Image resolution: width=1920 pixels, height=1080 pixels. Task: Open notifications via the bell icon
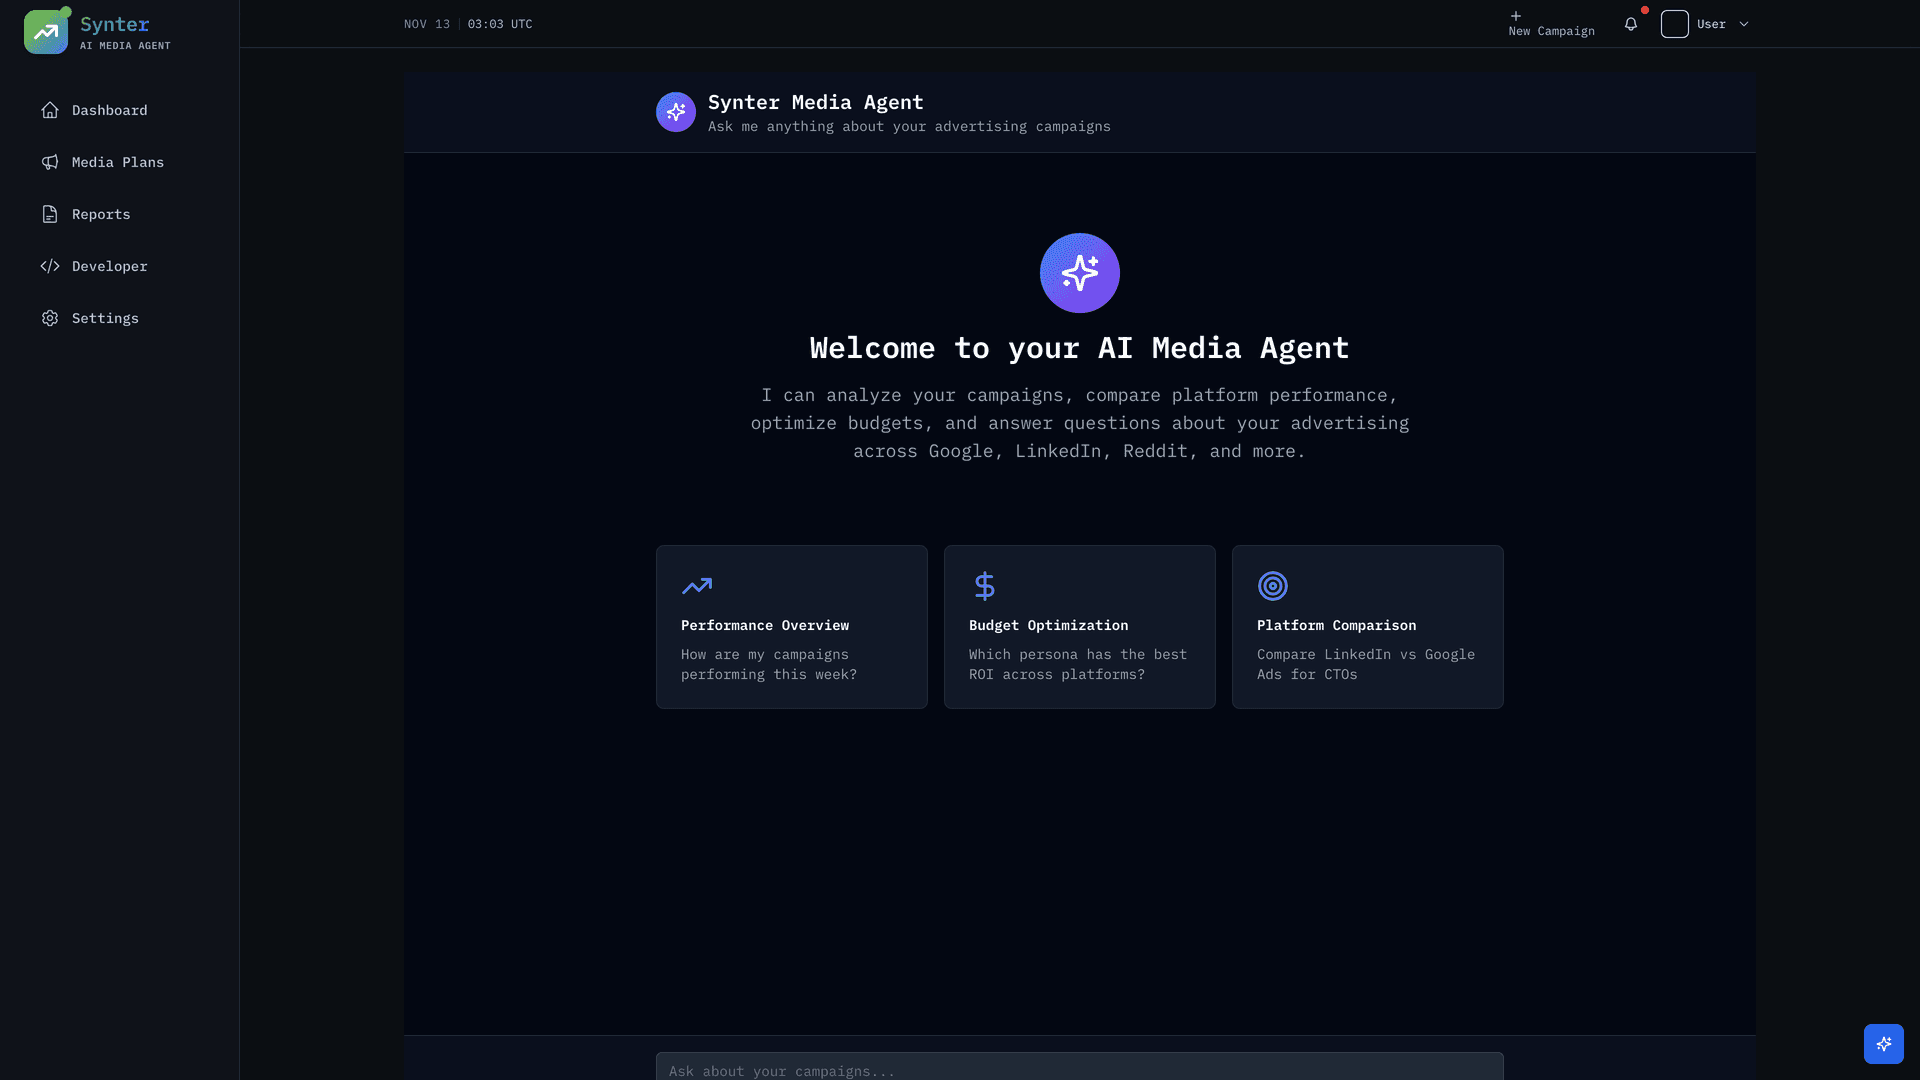[1631, 24]
